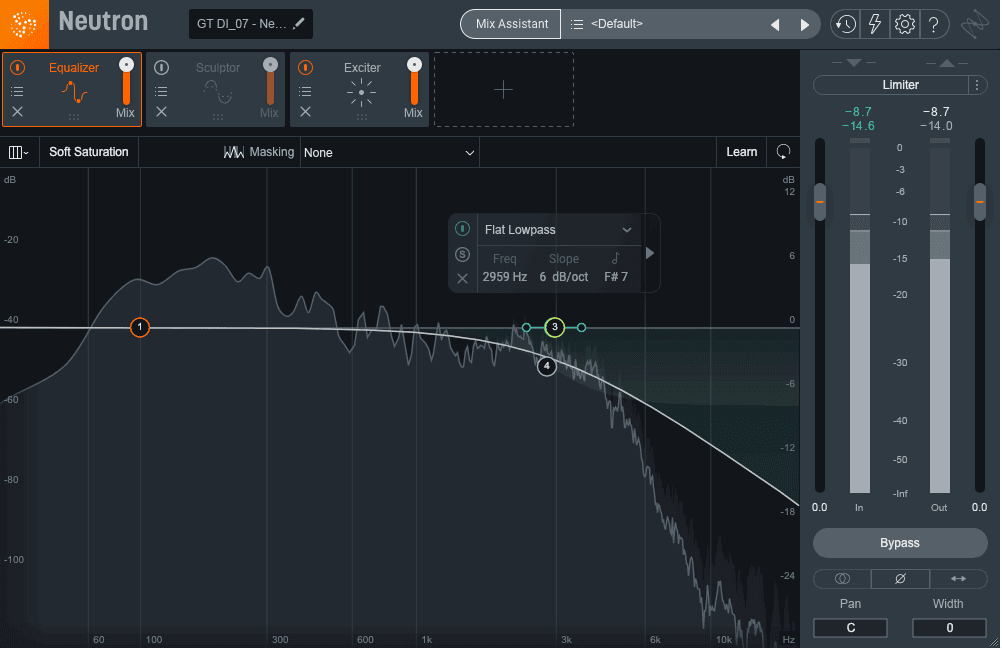Open the EQ band layout dropdown icon
This screenshot has height=648, width=1002.
(18, 152)
